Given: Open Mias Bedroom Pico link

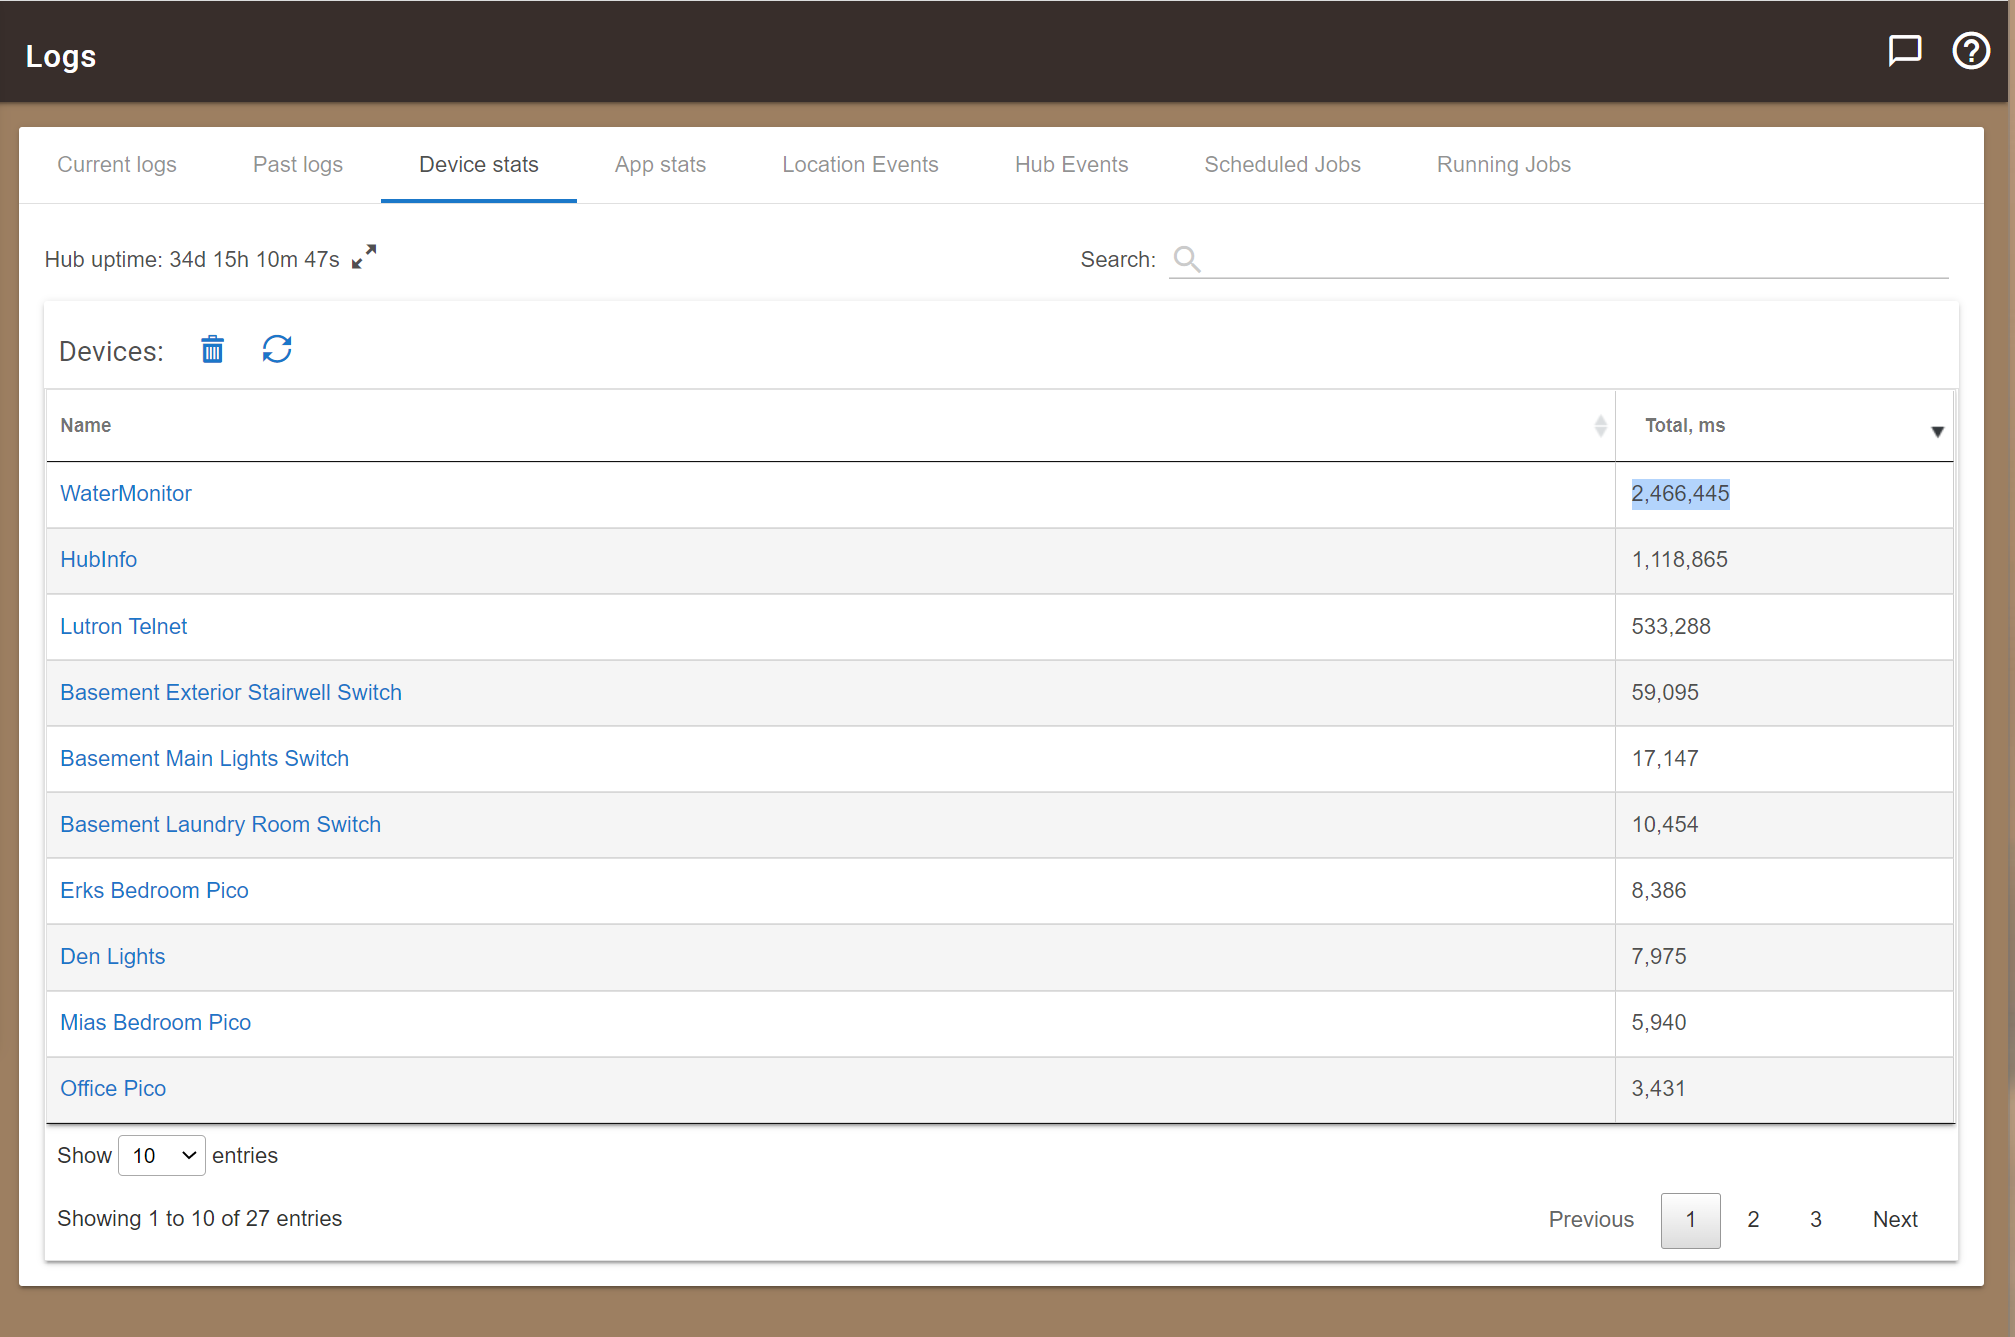Looking at the screenshot, I should tap(156, 1023).
